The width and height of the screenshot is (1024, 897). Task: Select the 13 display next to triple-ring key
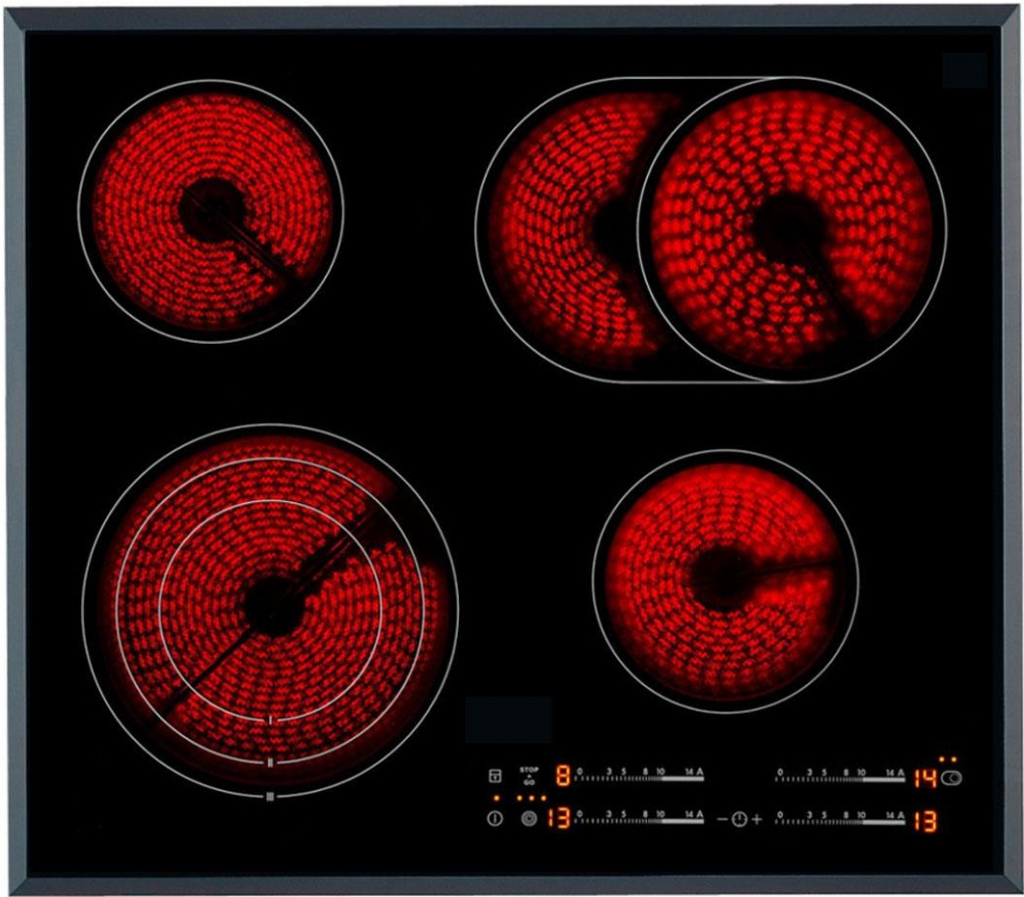(x=558, y=819)
